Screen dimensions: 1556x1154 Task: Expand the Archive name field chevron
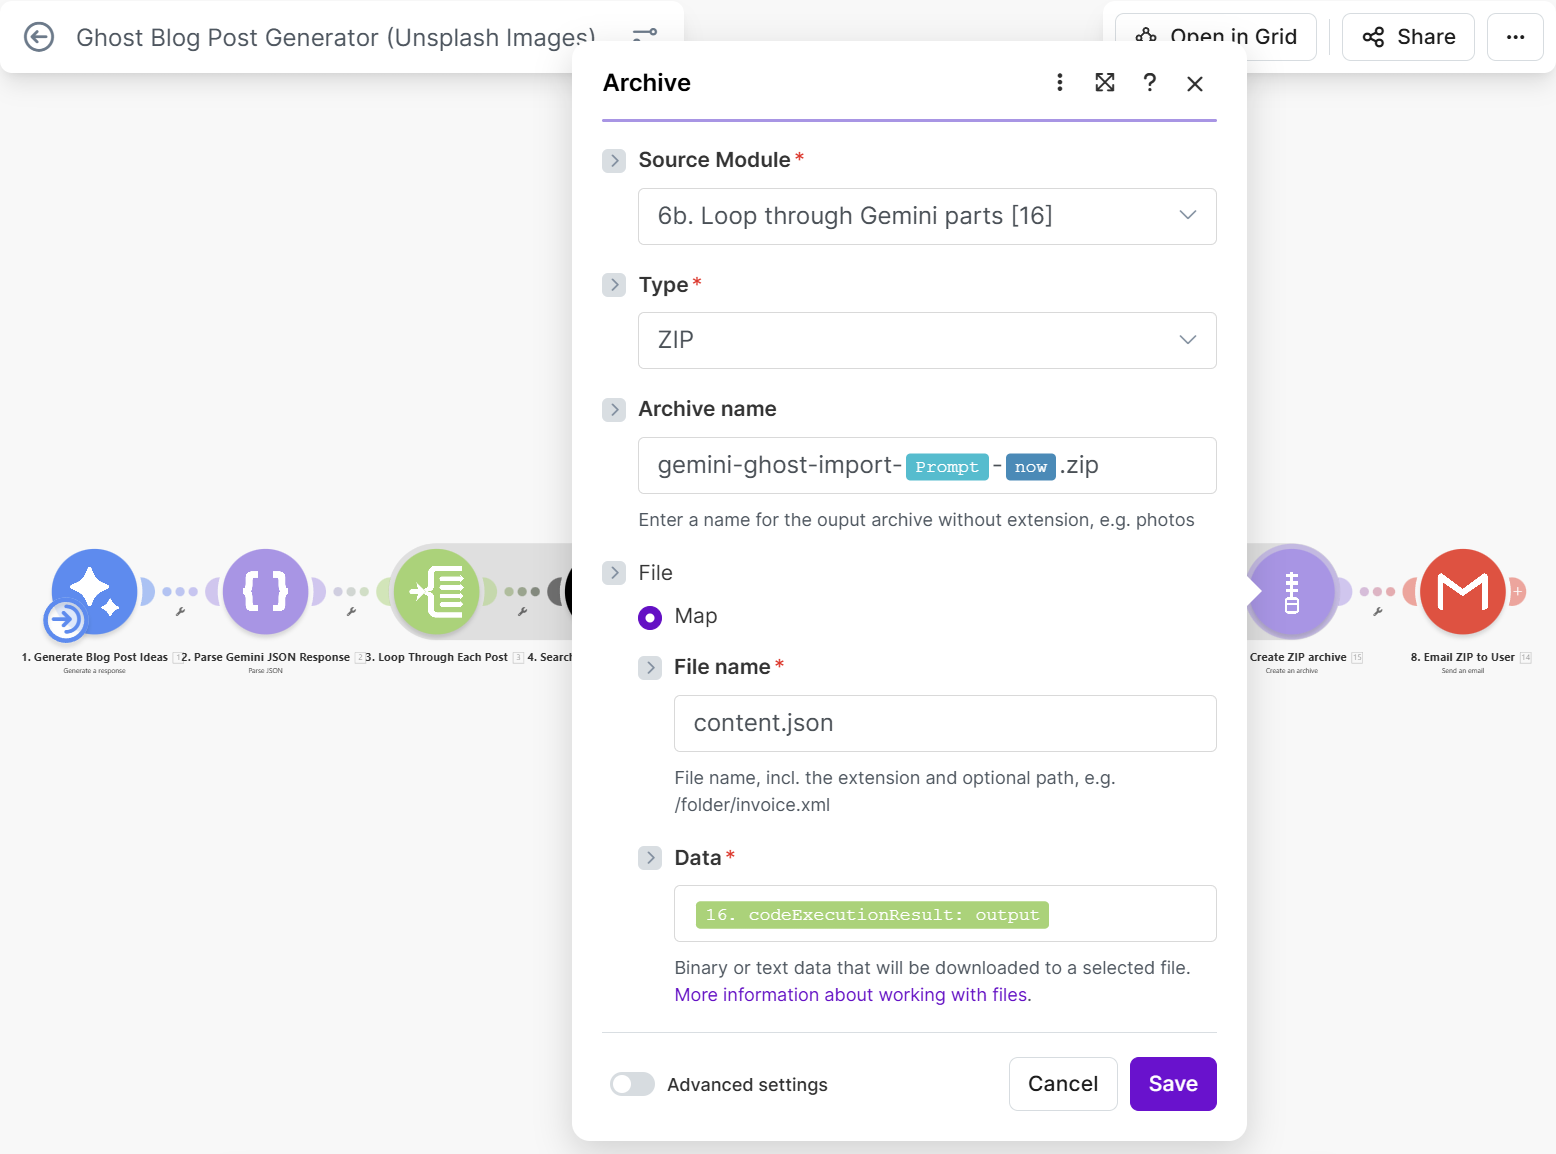click(x=614, y=409)
